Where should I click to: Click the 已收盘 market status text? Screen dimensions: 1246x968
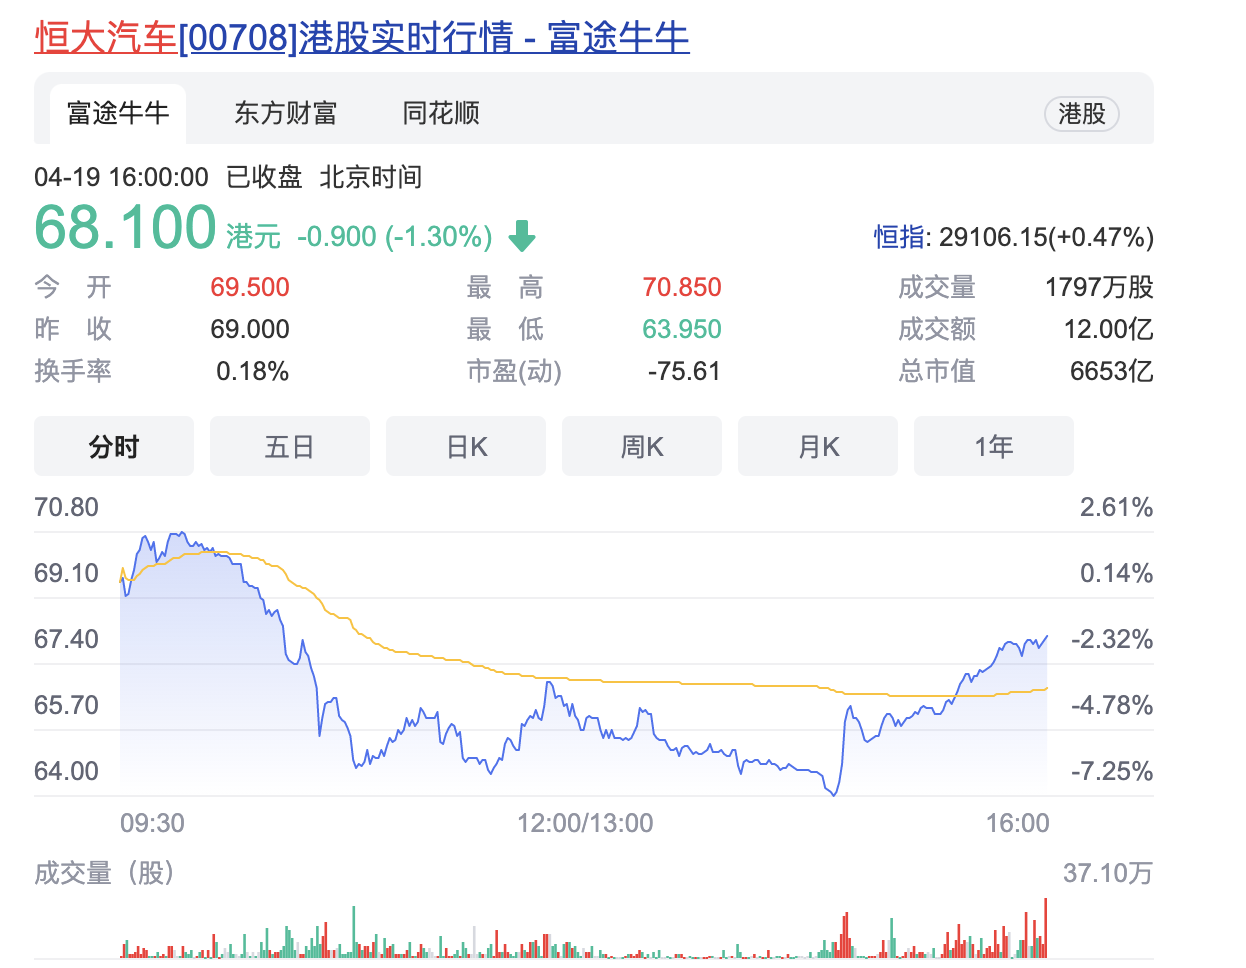pyautogui.click(x=264, y=178)
